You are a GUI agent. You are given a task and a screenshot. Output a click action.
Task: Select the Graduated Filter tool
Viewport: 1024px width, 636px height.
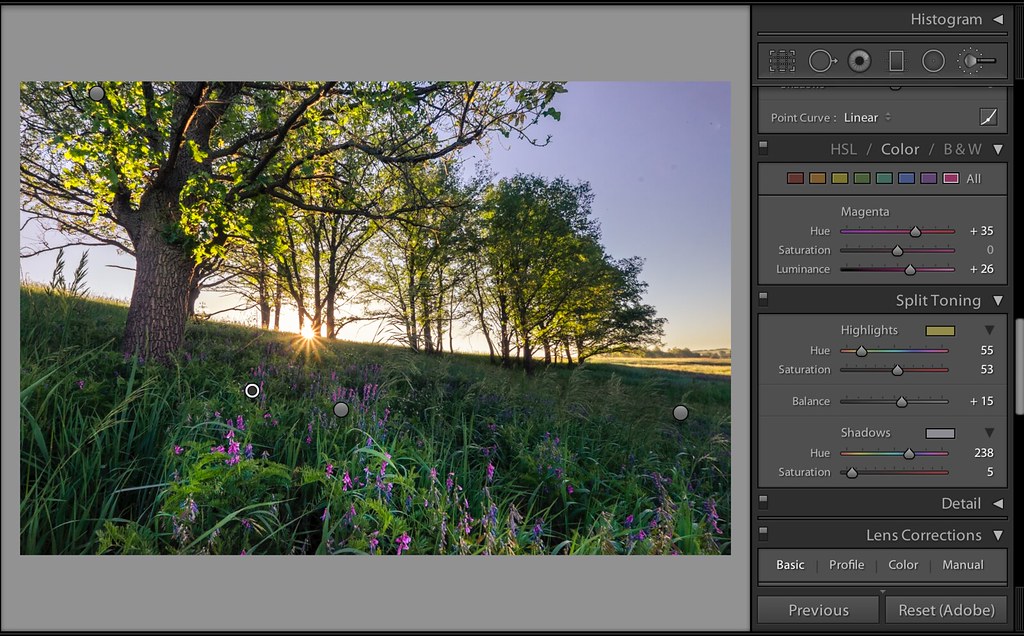coord(896,61)
